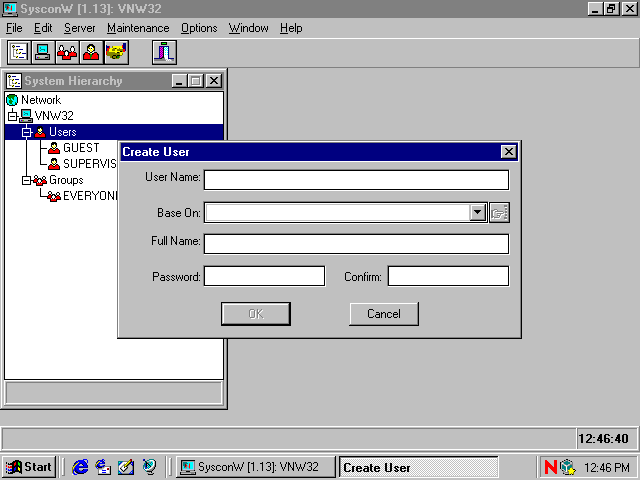Viewport: 640px width, 480px height.
Task: Select the Network label in tree
Action: pos(41,100)
